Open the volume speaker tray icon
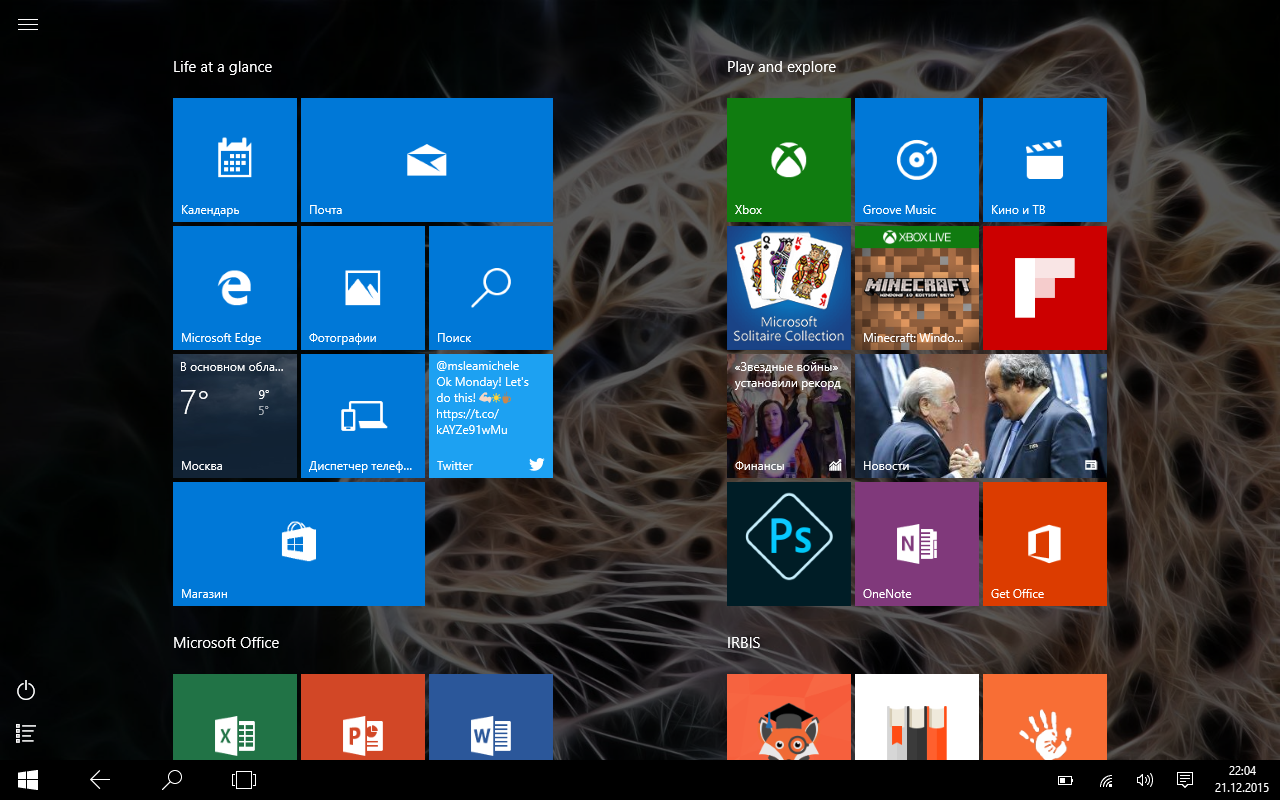This screenshot has height=800, width=1280. click(1145, 780)
